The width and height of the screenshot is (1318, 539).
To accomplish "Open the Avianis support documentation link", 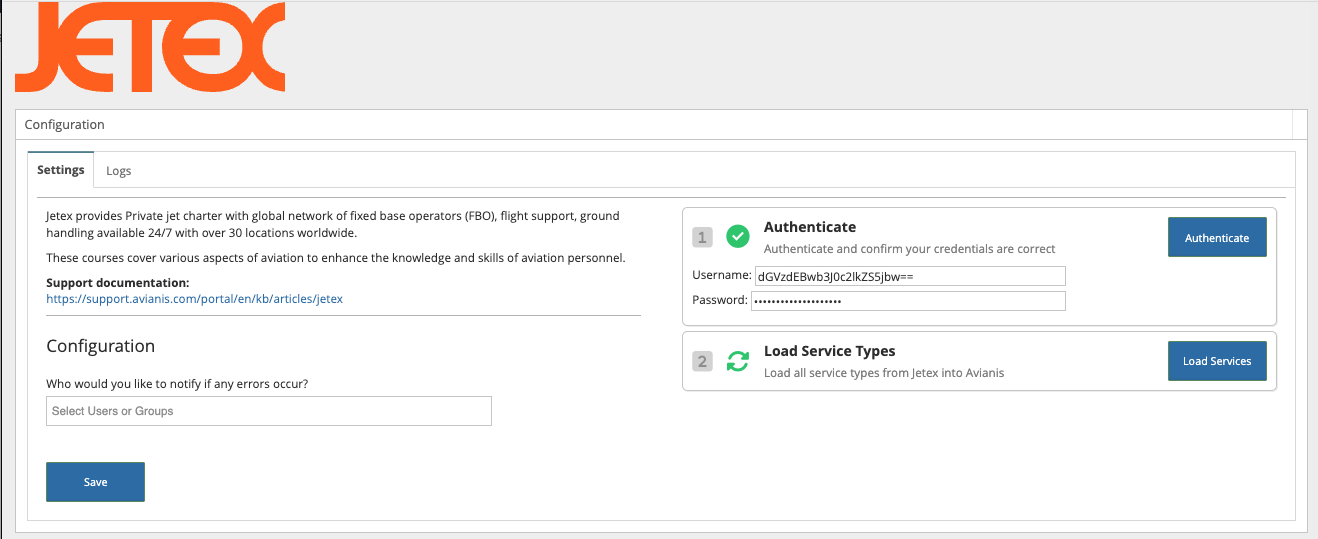I will click(194, 299).
